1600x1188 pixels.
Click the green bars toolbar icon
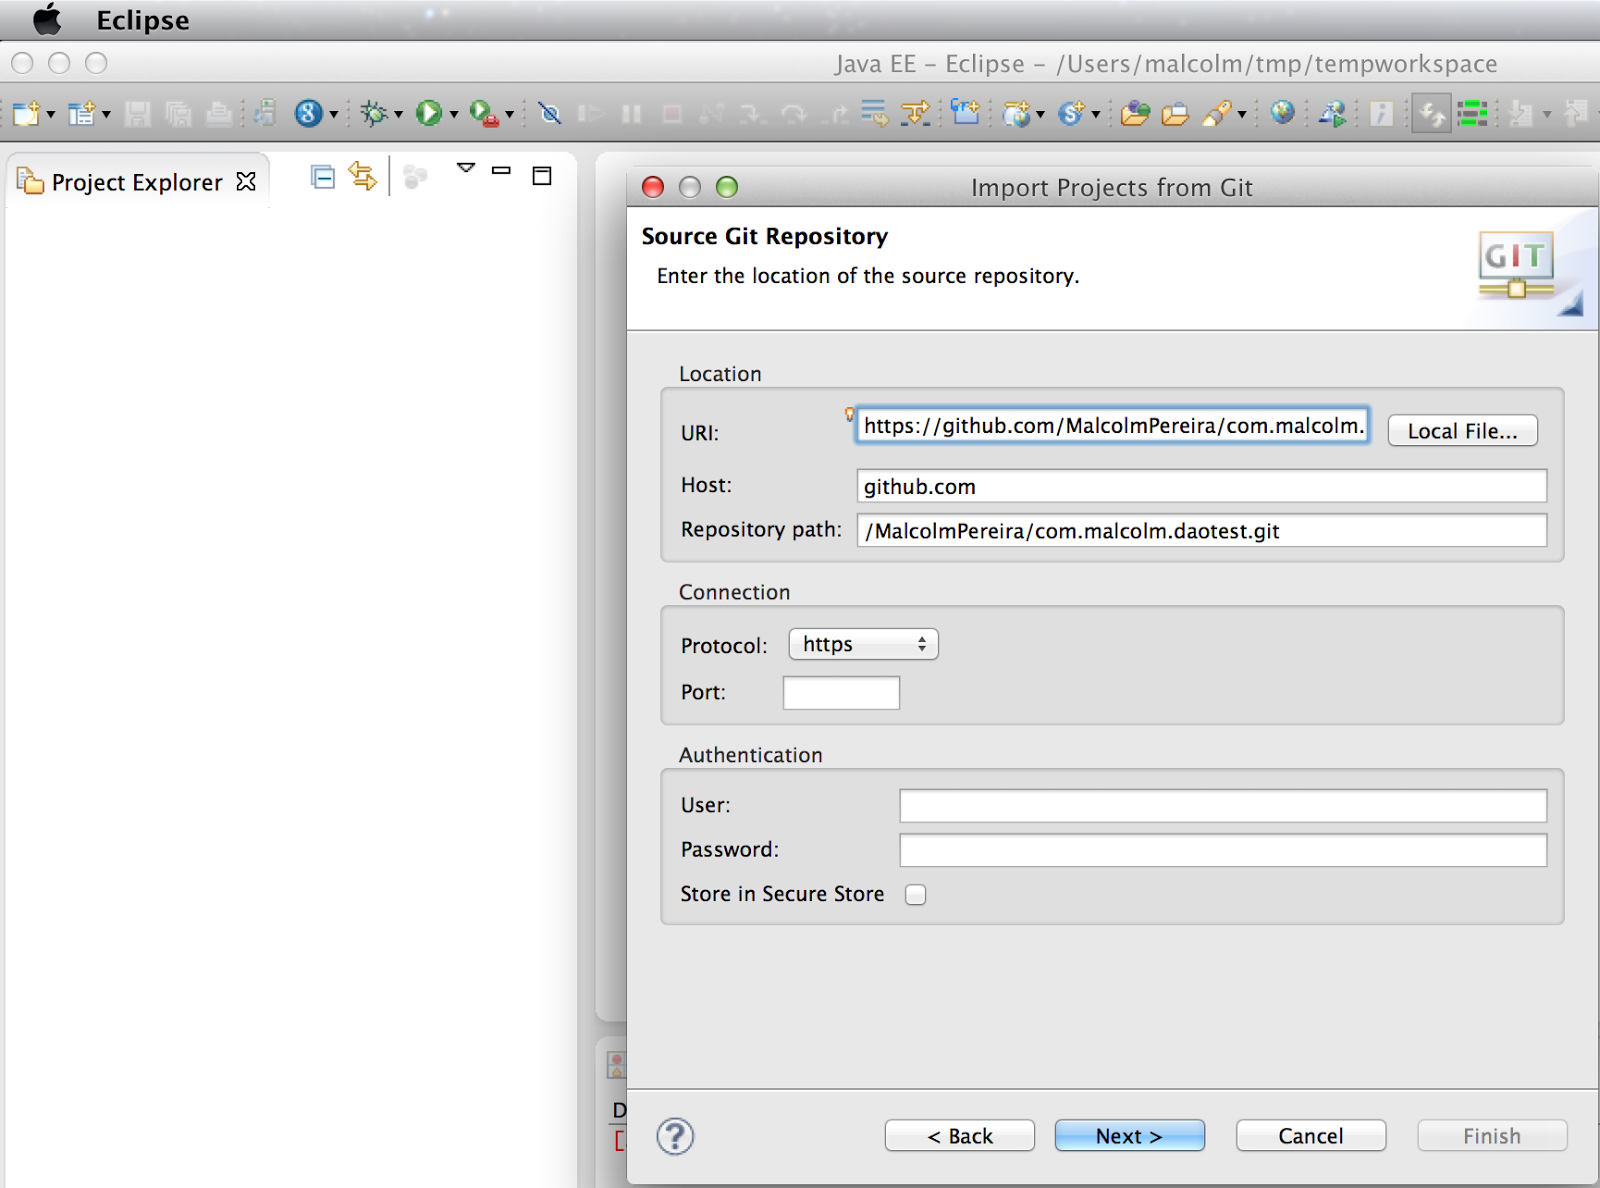(x=1472, y=113)
